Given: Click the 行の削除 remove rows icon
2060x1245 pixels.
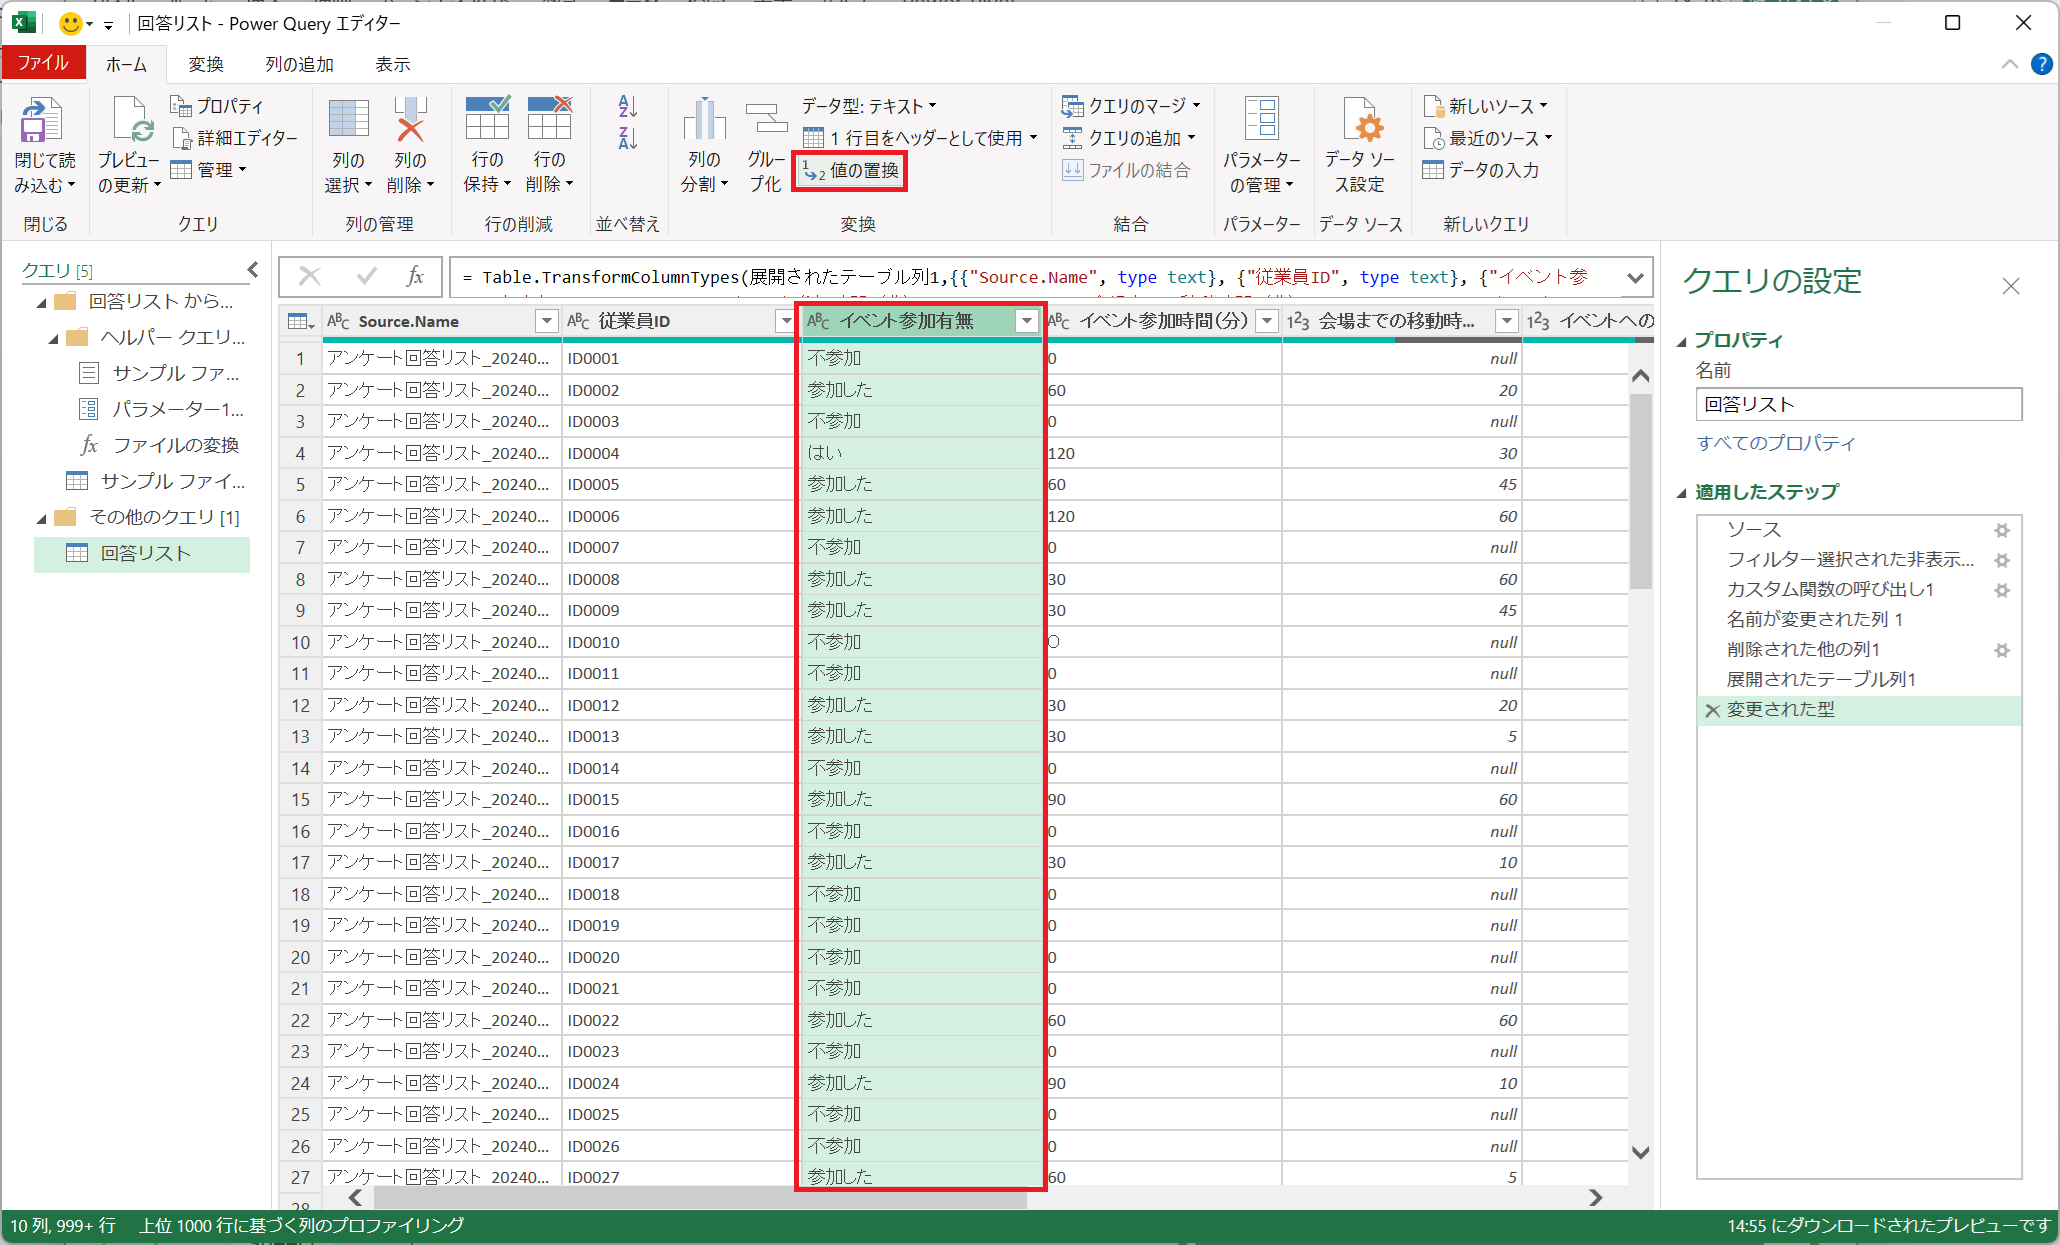Looking at the screenshot, I should 549,119.
